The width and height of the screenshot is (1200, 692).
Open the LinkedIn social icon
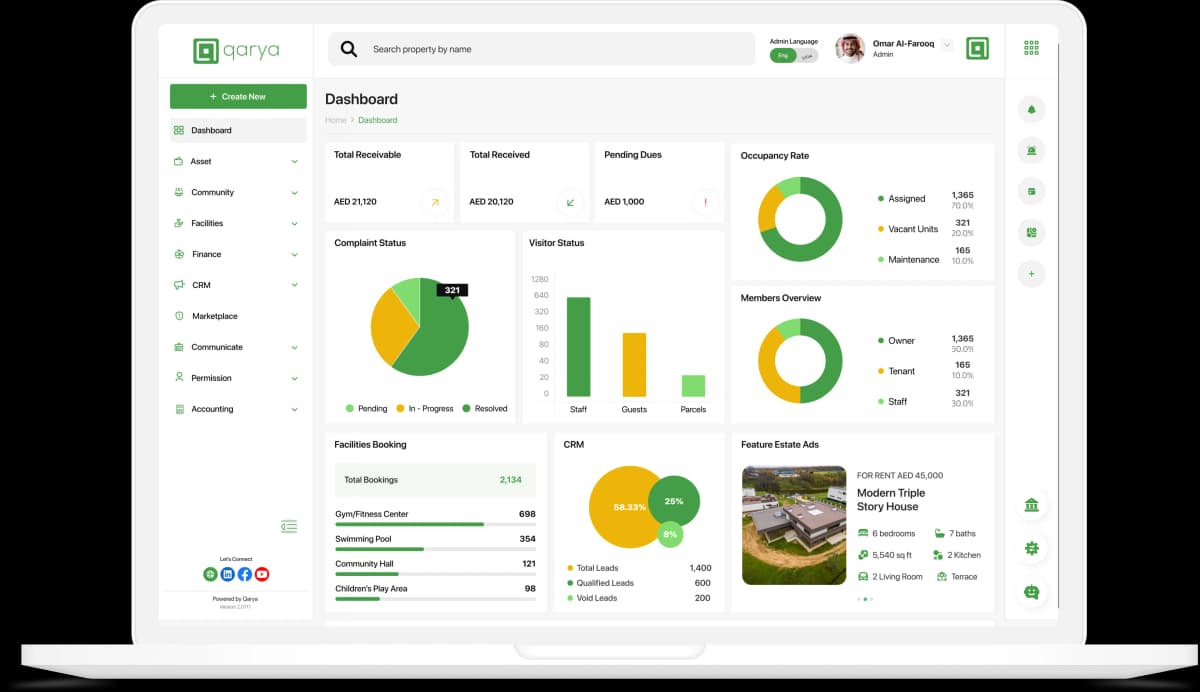227,574
